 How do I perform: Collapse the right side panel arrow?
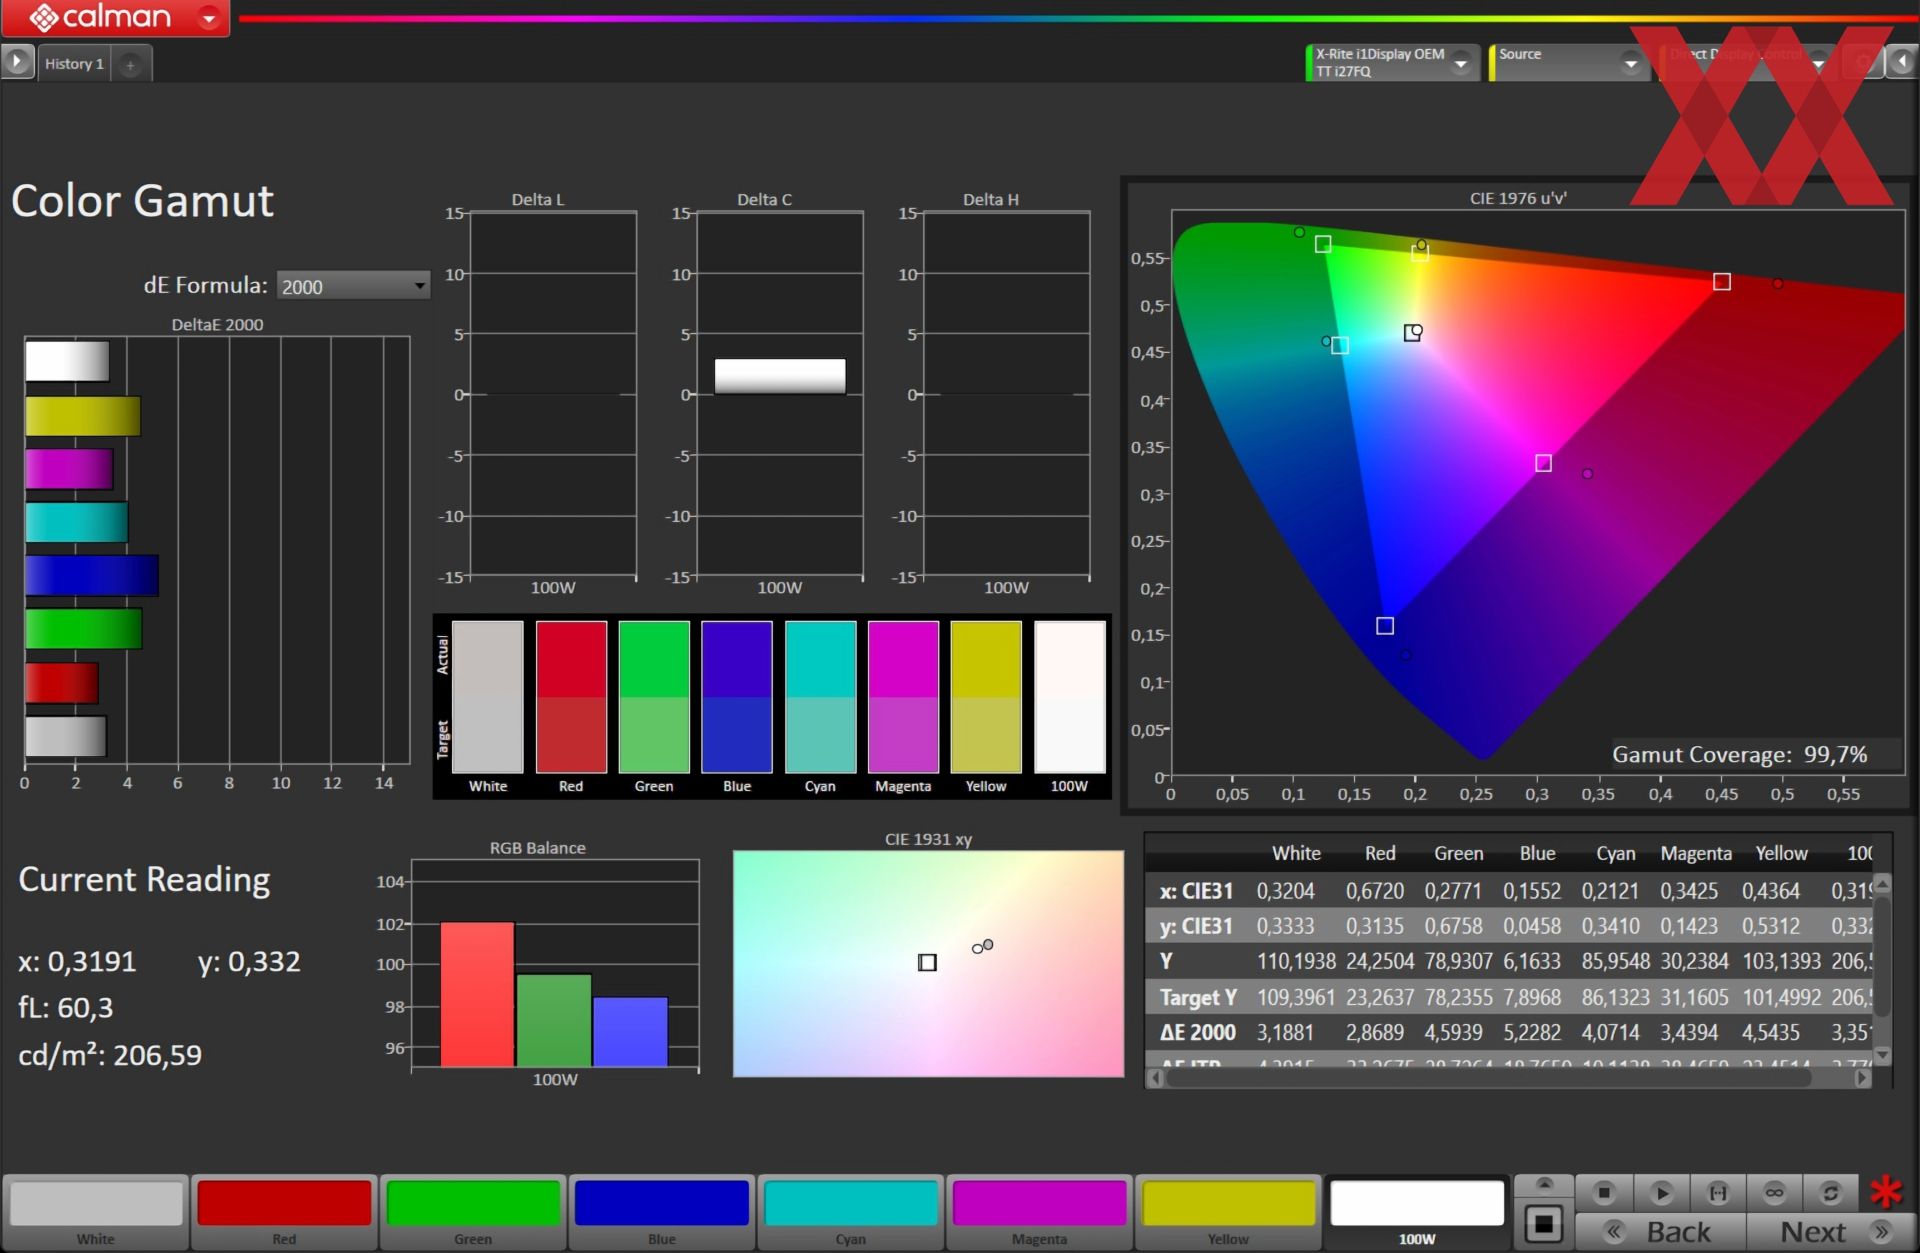(1901, 62)
